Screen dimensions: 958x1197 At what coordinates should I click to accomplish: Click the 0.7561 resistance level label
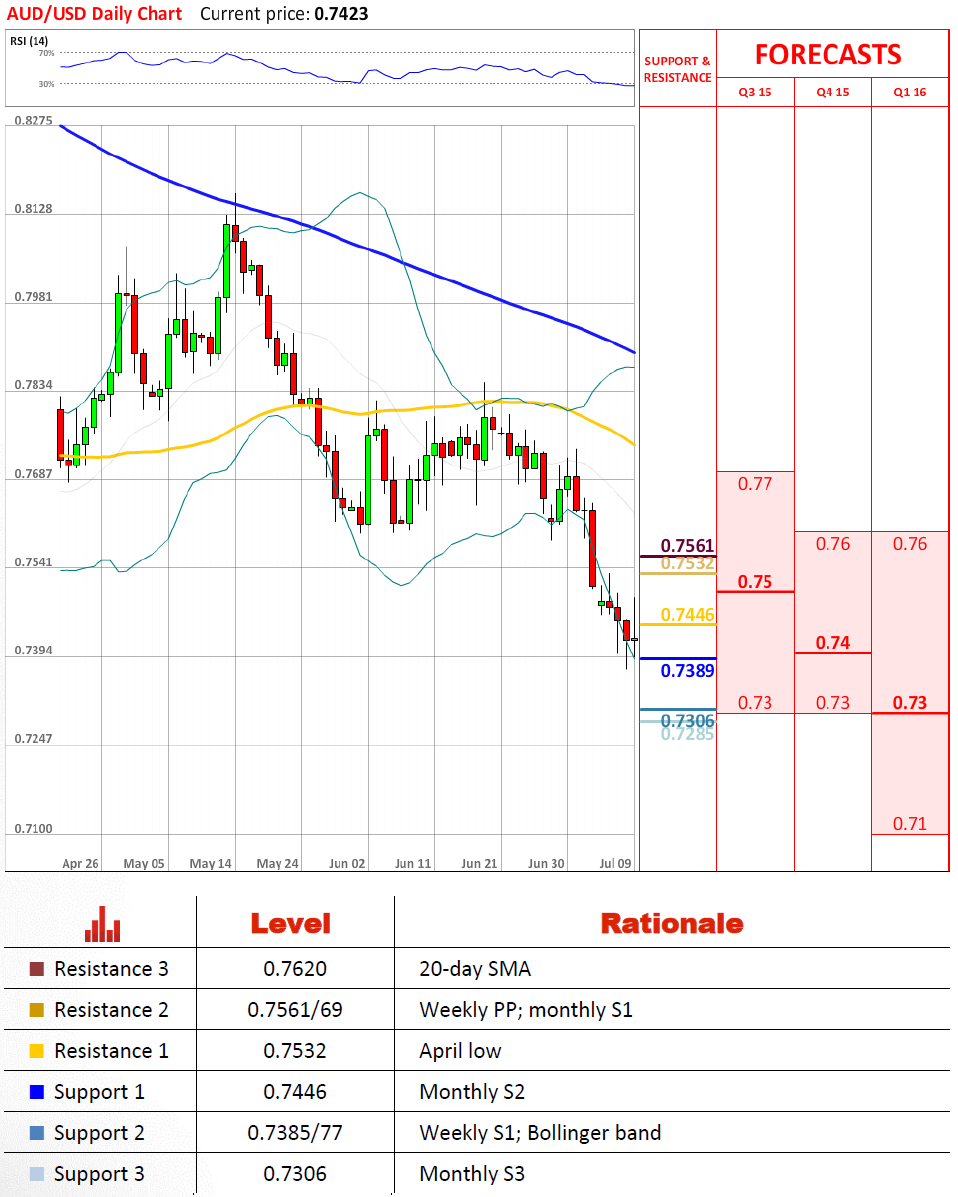687,545
